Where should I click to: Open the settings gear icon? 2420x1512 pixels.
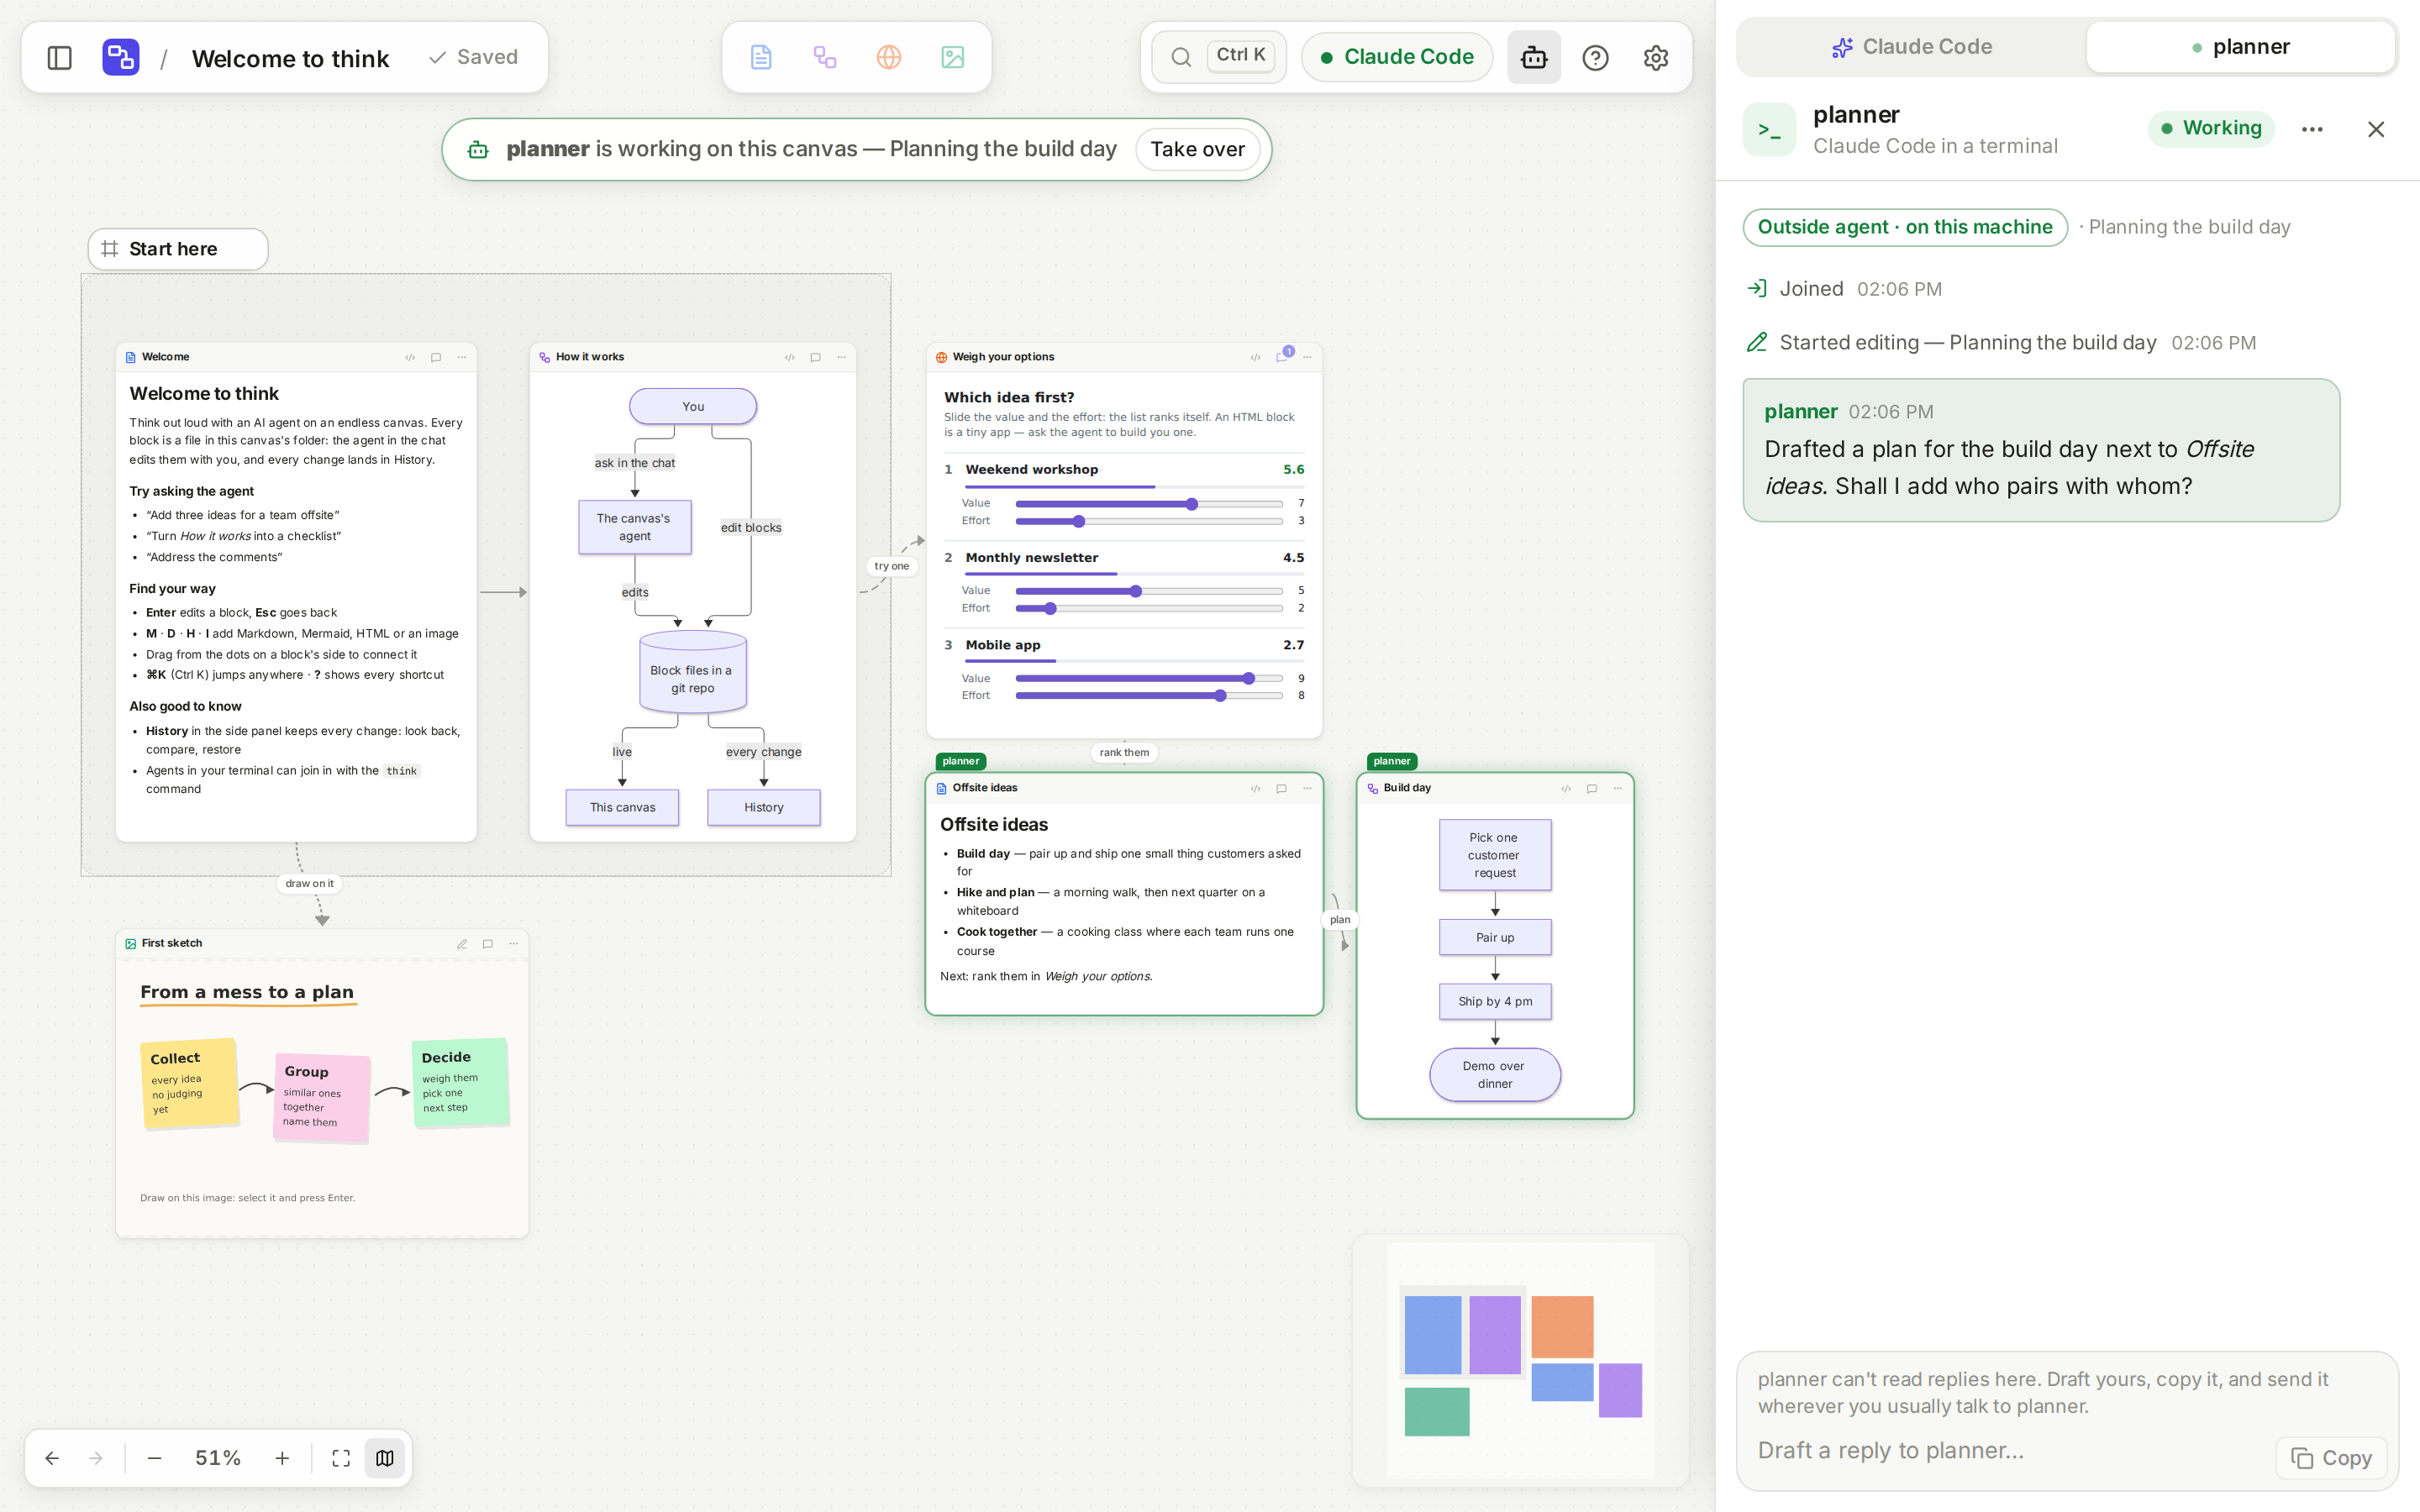[1656, 57]
